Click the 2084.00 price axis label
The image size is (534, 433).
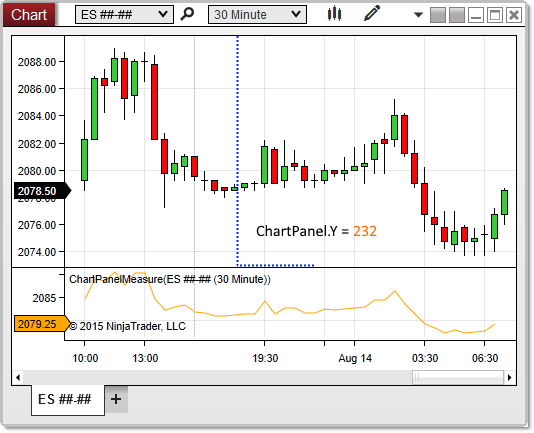coord(37,116)
